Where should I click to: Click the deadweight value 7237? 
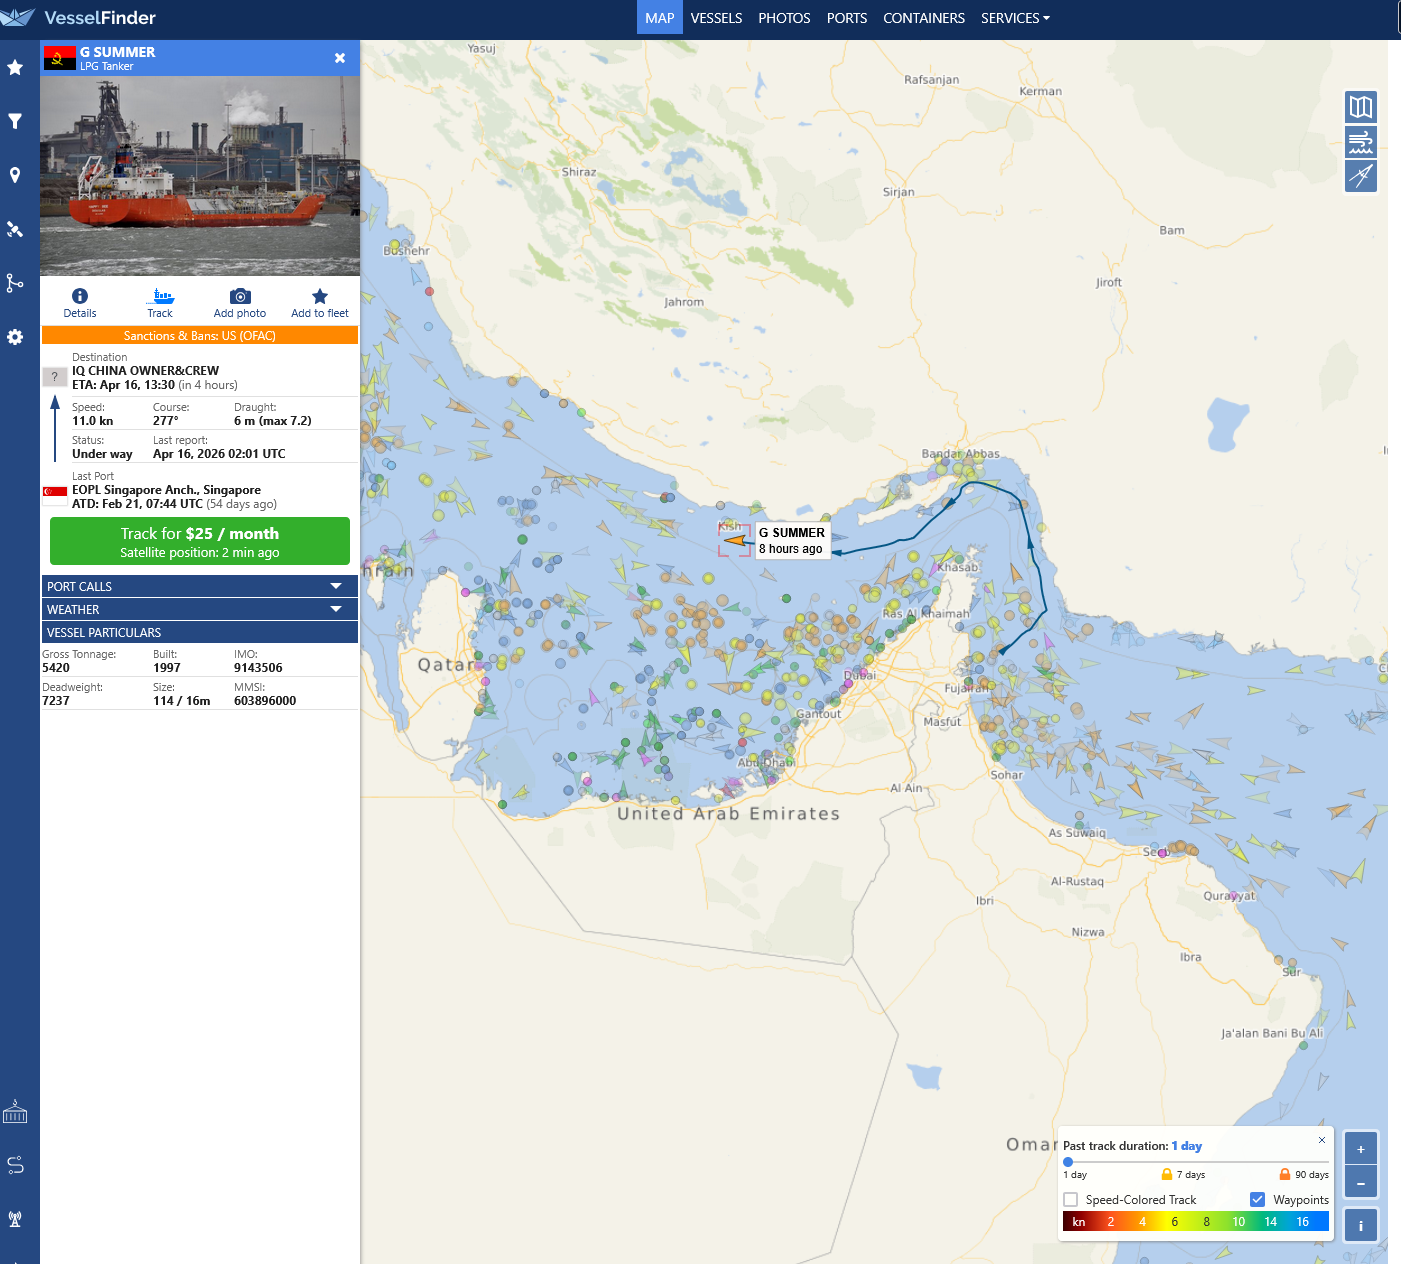pos(56,701)
